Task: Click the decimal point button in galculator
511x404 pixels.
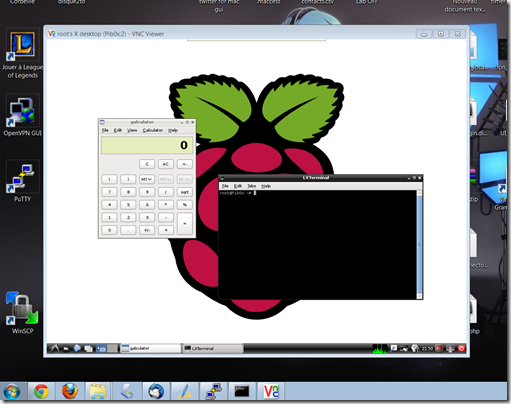Action: (x=128, y=230)
